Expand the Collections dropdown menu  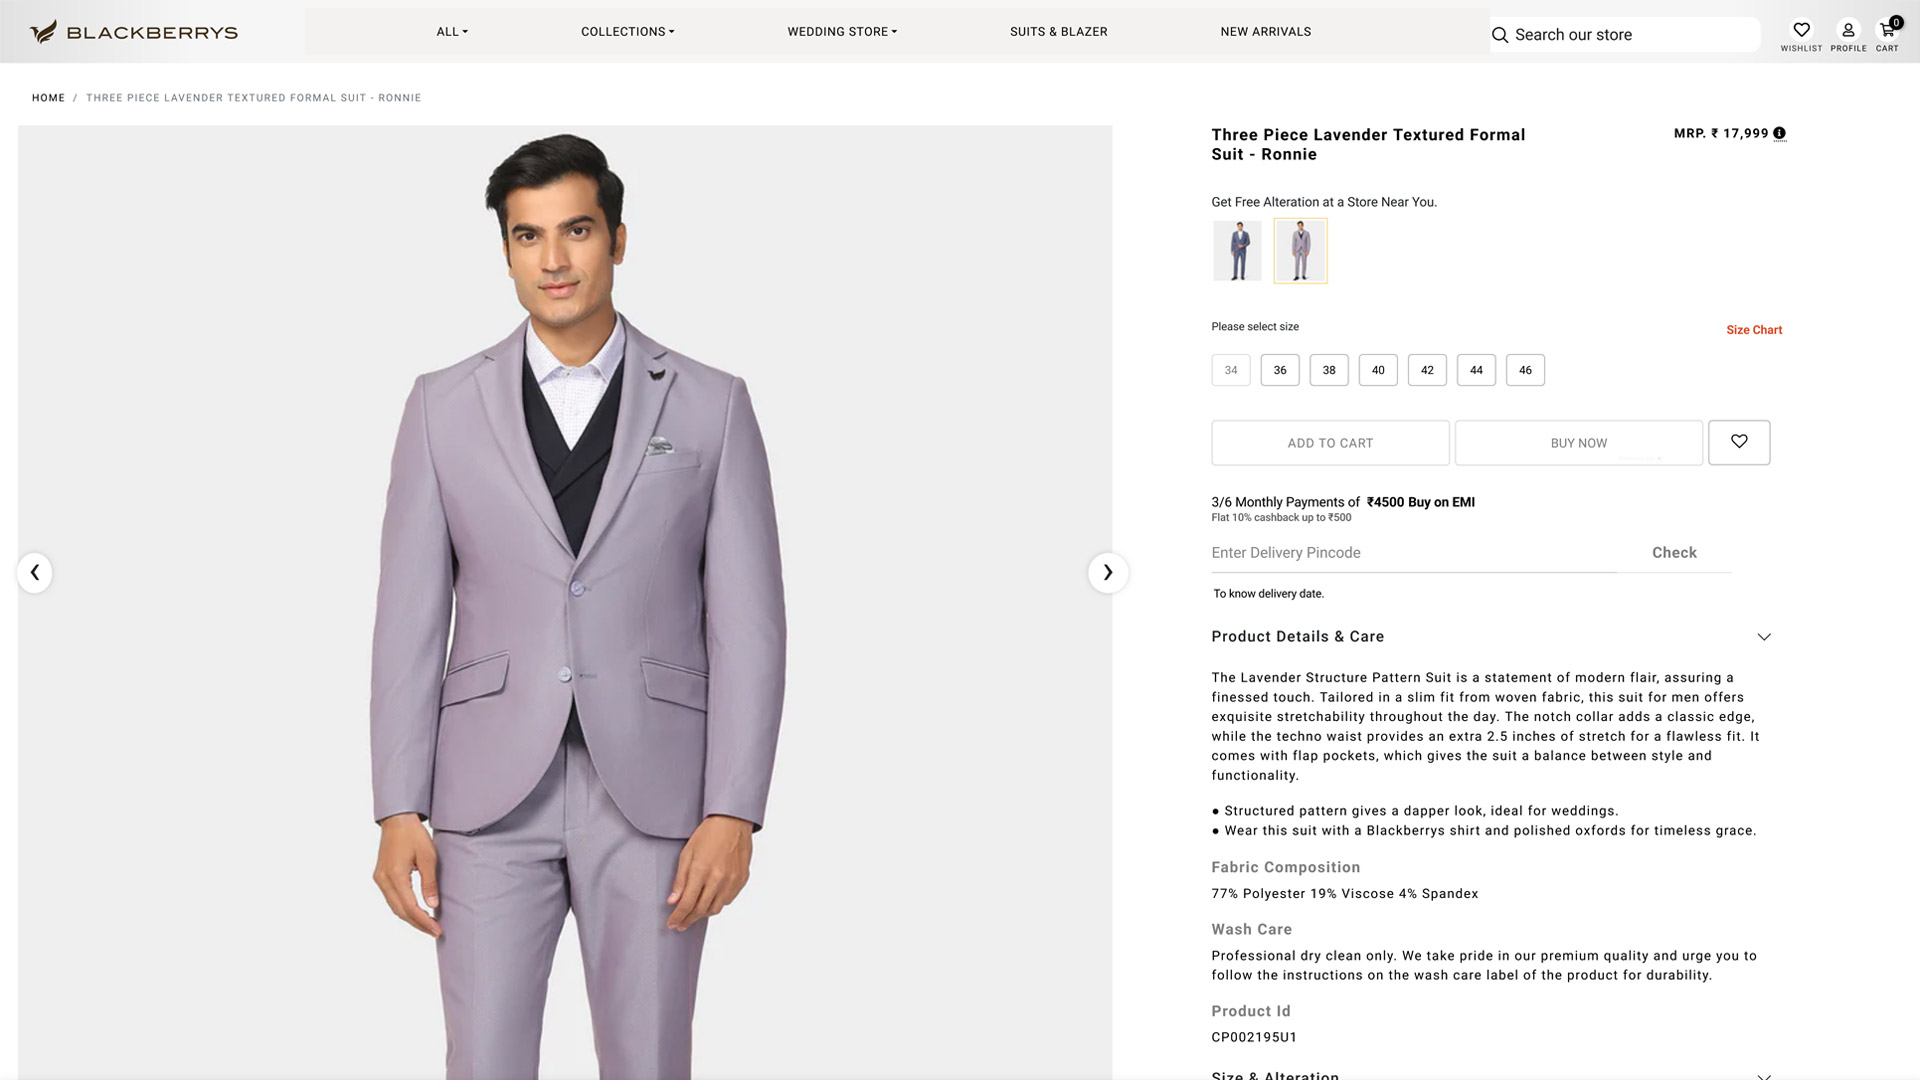627,32
